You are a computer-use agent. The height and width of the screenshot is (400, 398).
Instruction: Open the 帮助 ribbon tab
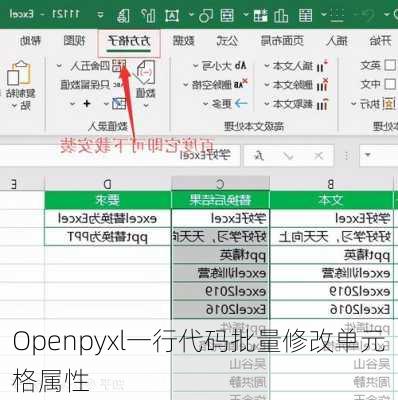(x=30, y=41)
